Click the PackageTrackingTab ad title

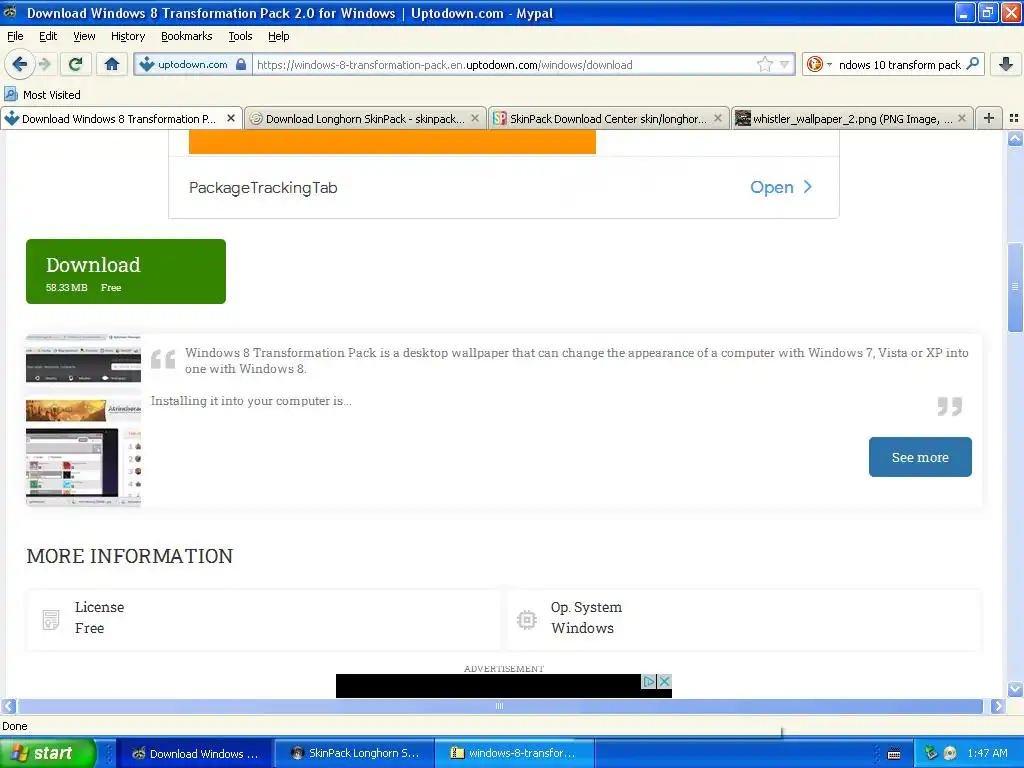[x=263, y=187]
